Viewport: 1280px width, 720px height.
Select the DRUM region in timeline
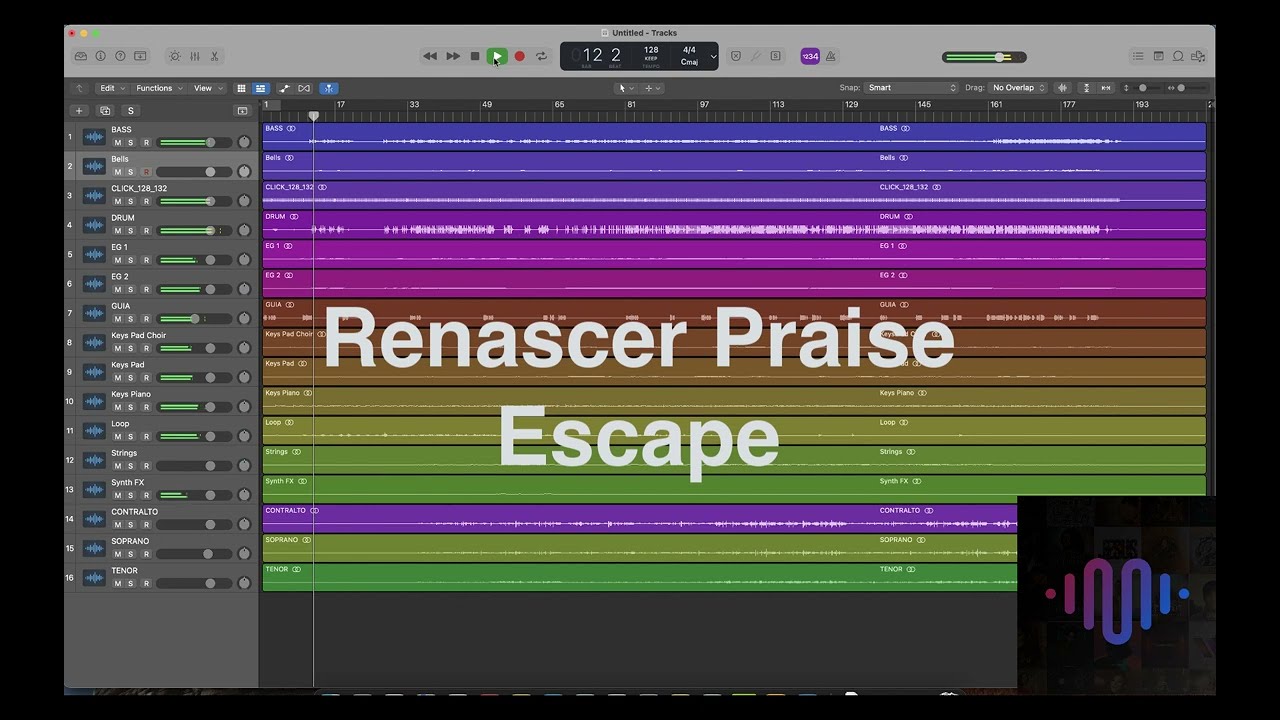570,224
